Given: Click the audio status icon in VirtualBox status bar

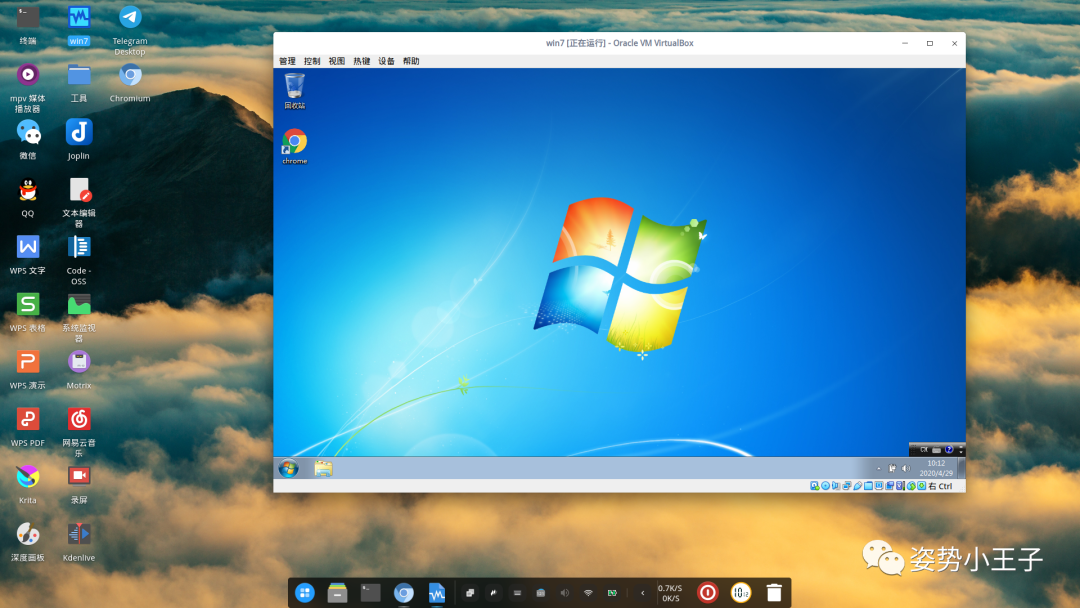Looking at the screenshot, I should (x=832, y=485).
